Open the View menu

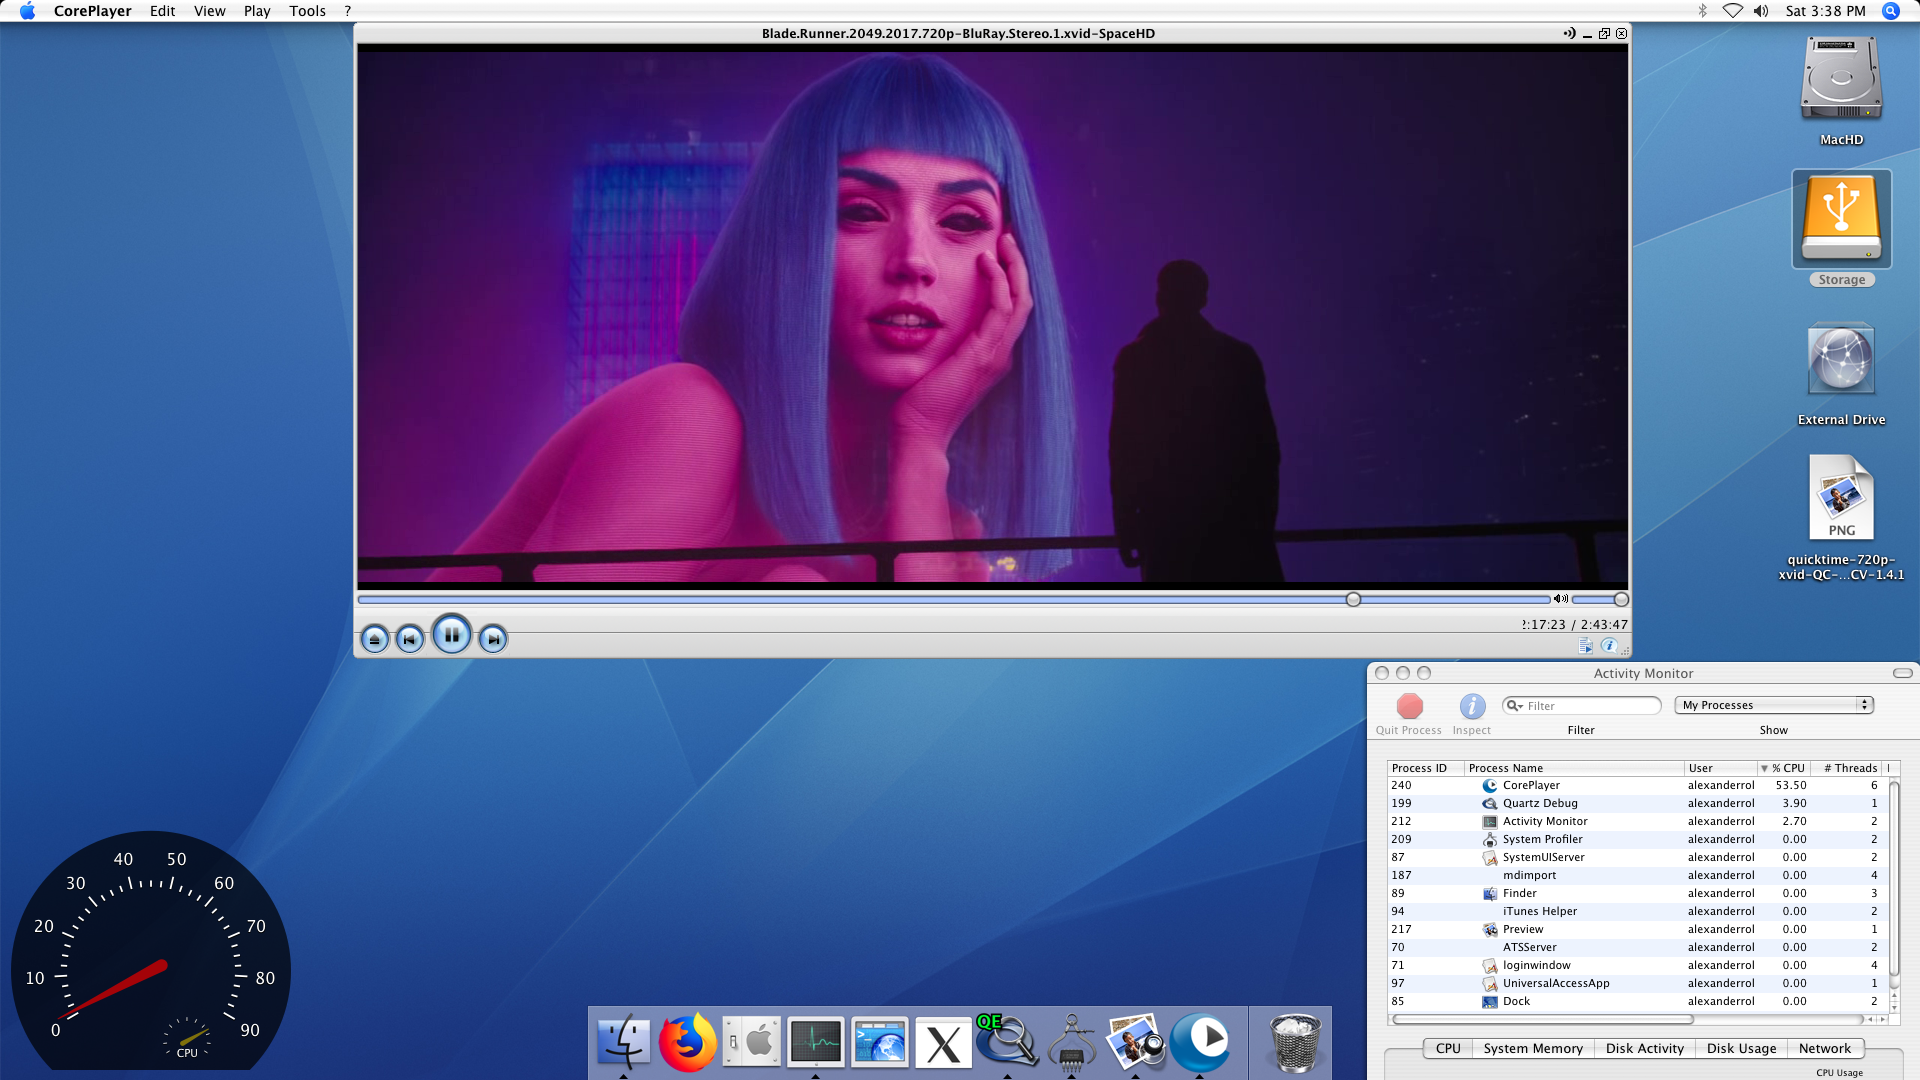pyautogui.click(x=209, y=11)
